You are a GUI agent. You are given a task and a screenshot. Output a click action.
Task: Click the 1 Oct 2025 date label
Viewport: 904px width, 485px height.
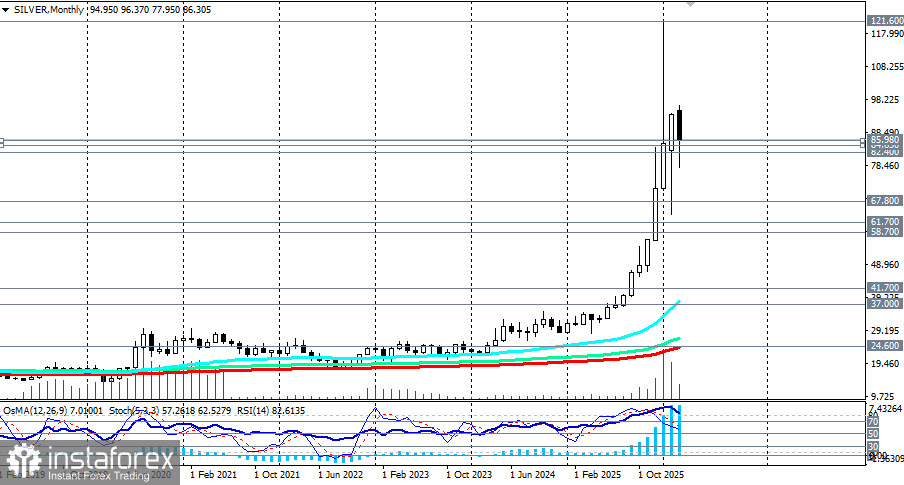[x=661, y=475]
